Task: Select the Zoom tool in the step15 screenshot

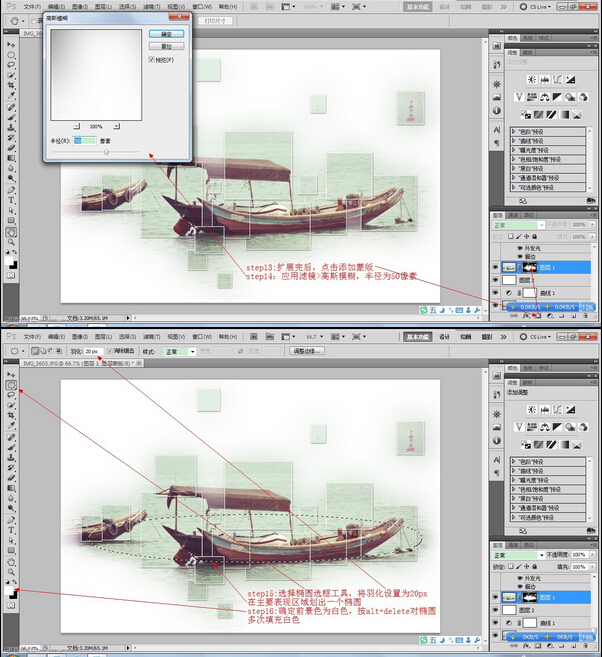Action: click(11, 572)
